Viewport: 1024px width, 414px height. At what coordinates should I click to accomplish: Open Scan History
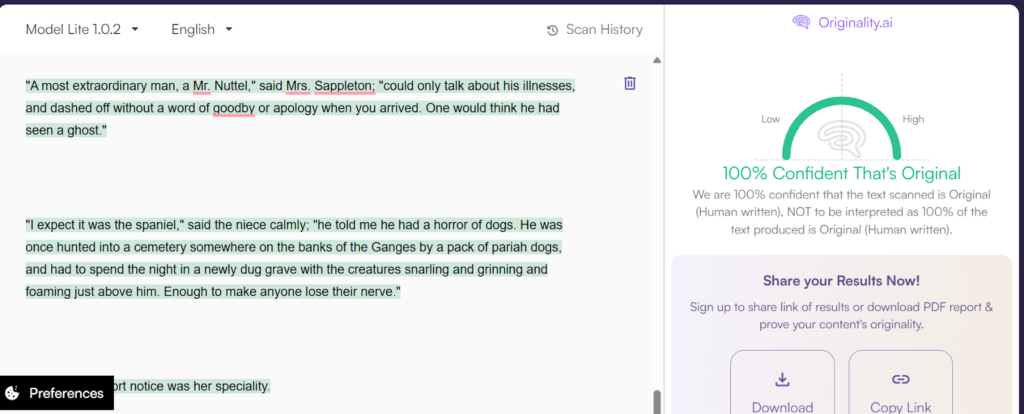coord(594,29)
